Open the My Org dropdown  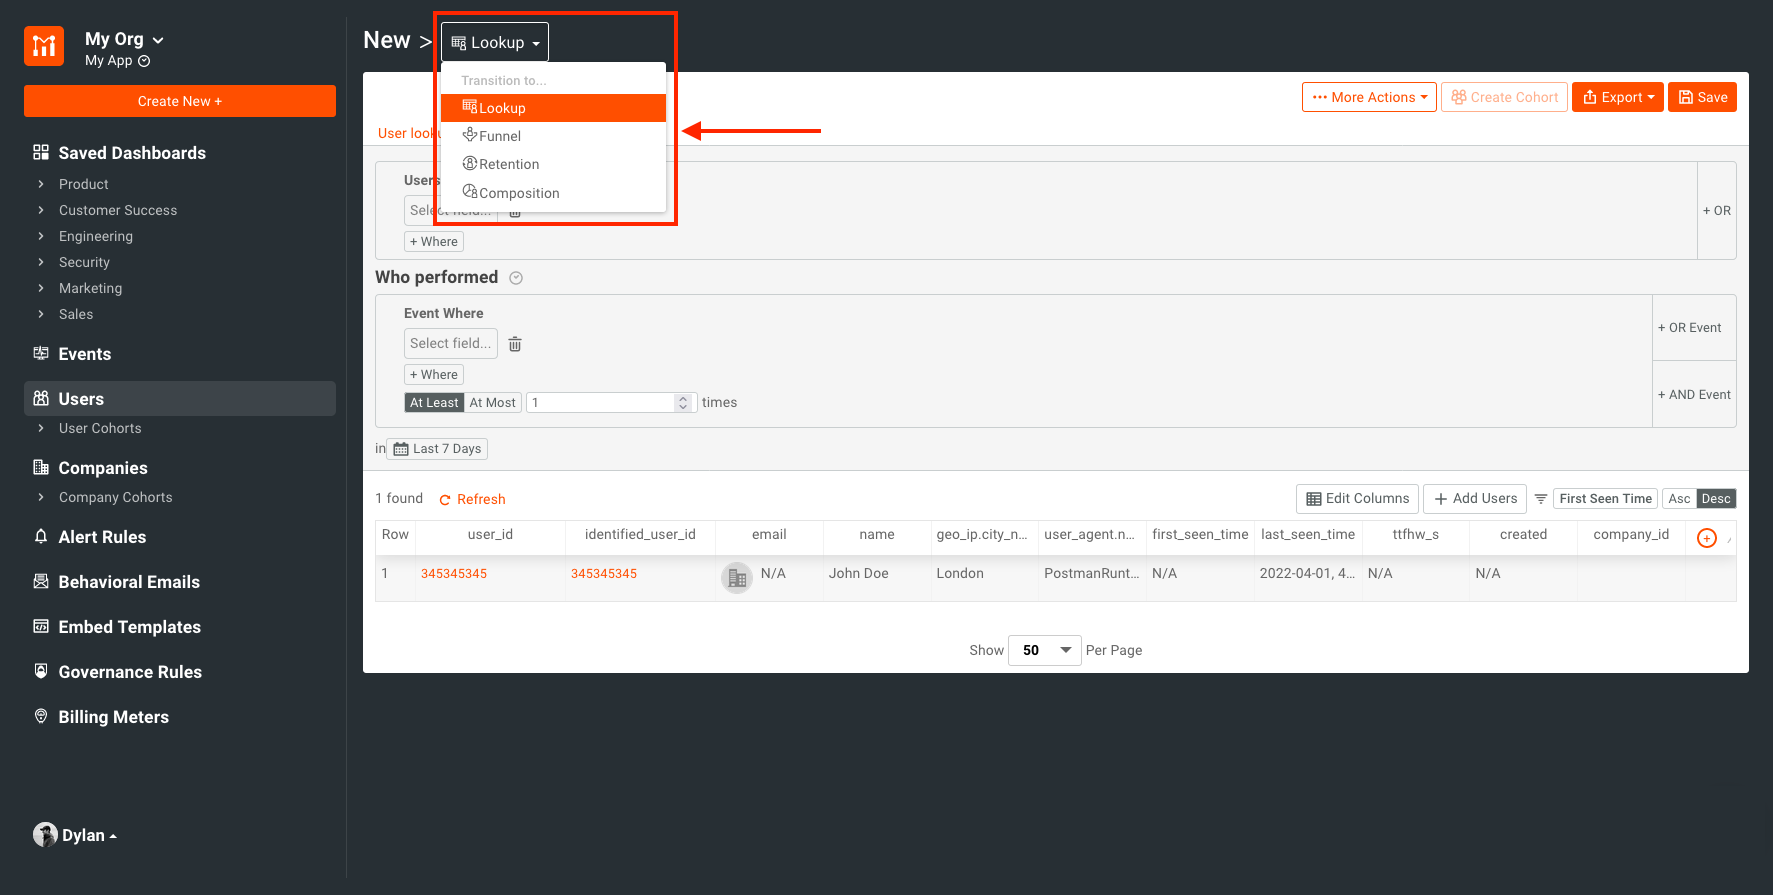click(124, 39)
